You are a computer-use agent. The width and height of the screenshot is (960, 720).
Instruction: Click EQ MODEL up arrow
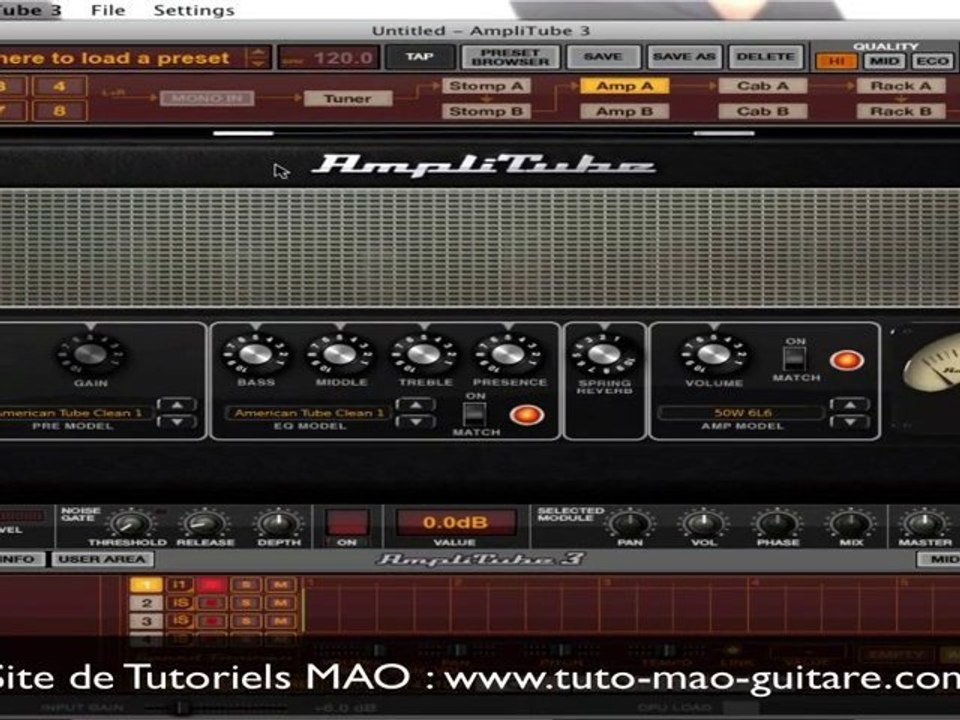point(416,405)
